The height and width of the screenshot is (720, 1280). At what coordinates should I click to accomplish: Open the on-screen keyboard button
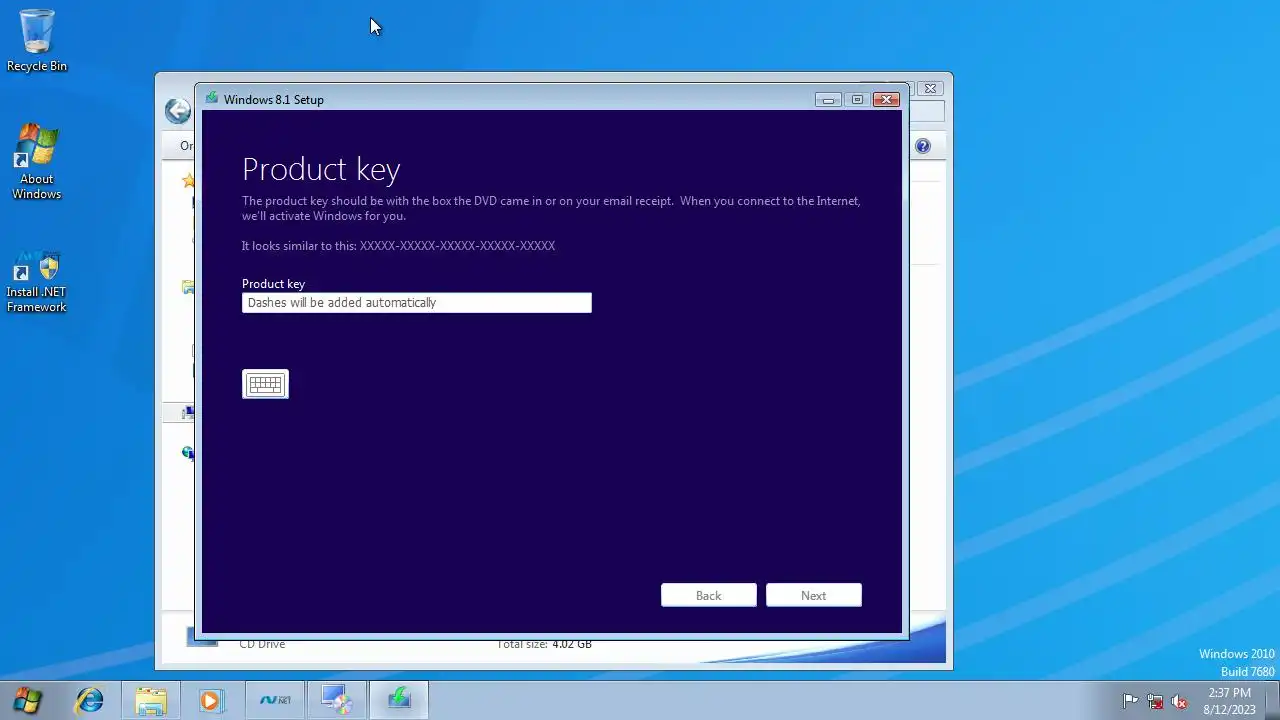265,384
